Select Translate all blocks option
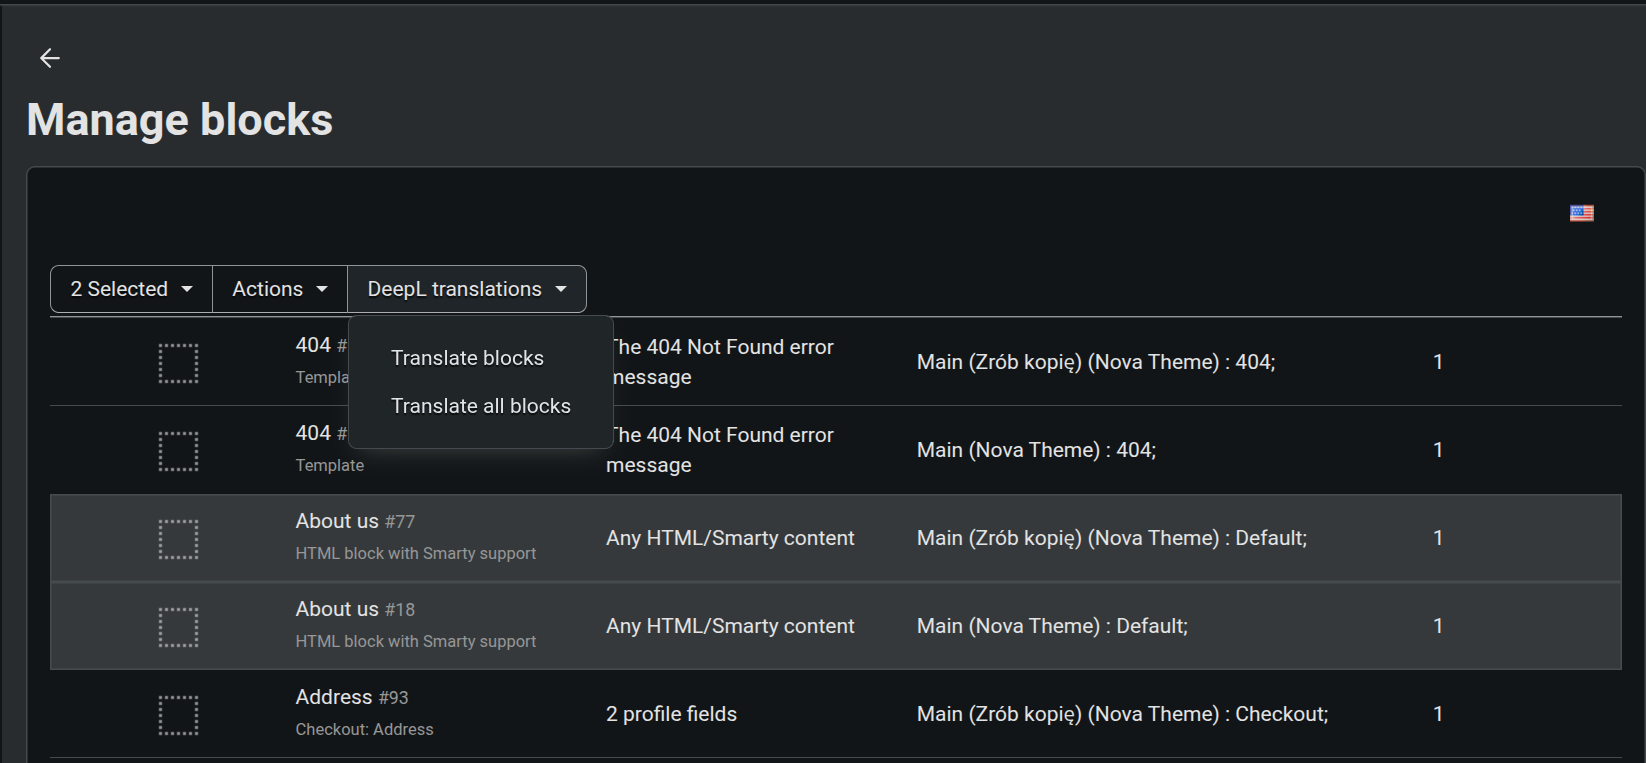The width and height of the screenshot is (1646, 763). pyautogui.click(x=480, y=406)
